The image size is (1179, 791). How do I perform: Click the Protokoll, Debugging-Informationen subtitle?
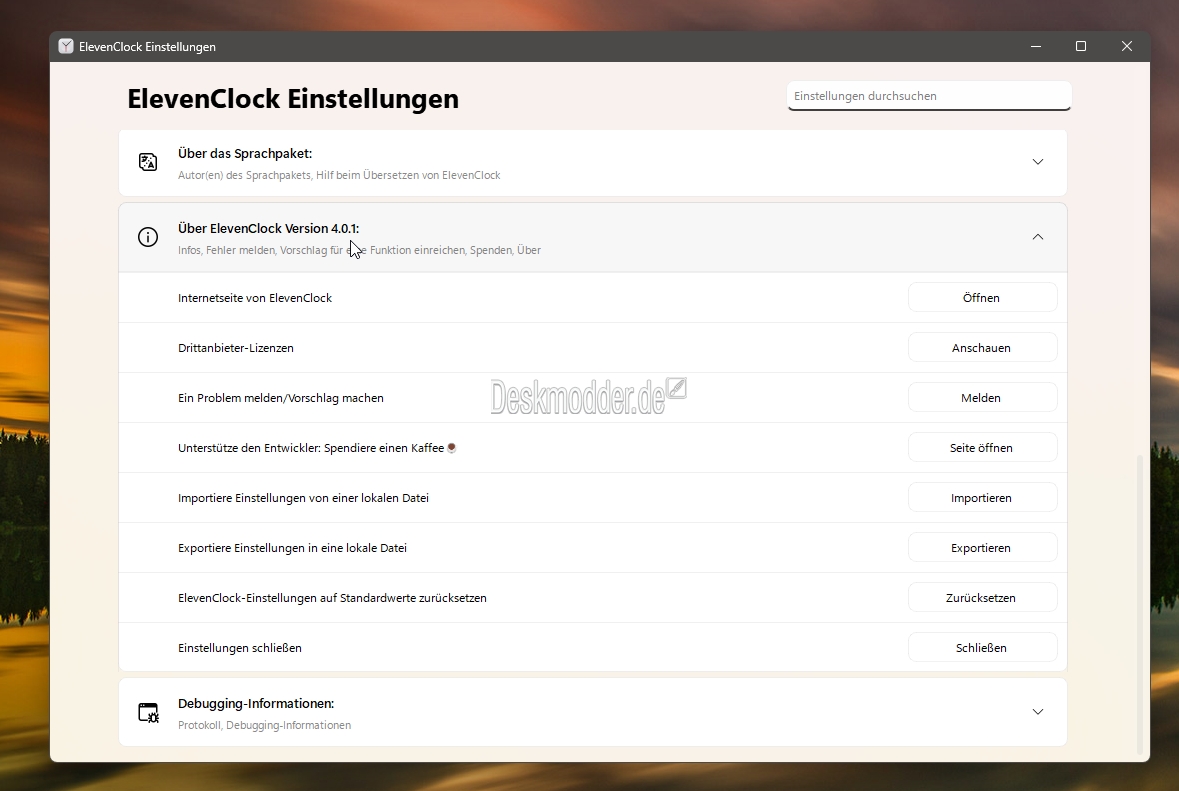265,726
